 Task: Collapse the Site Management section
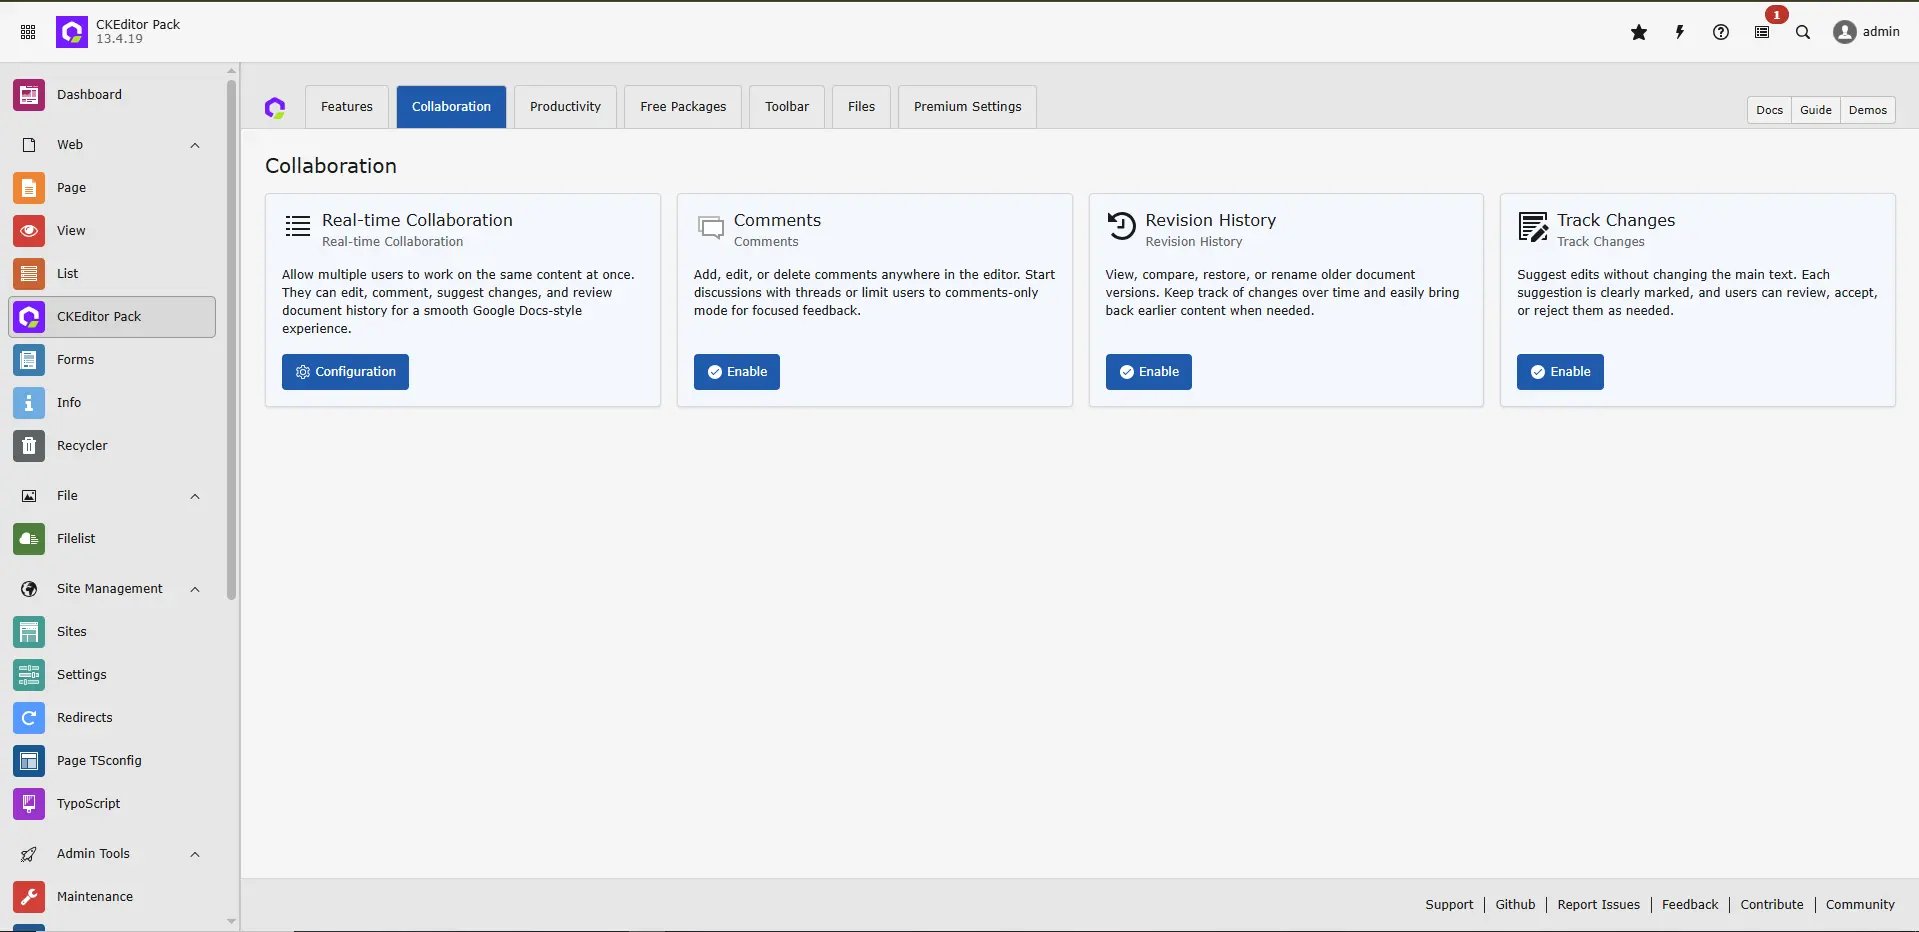pyautogui.click(x=195, y=589)
